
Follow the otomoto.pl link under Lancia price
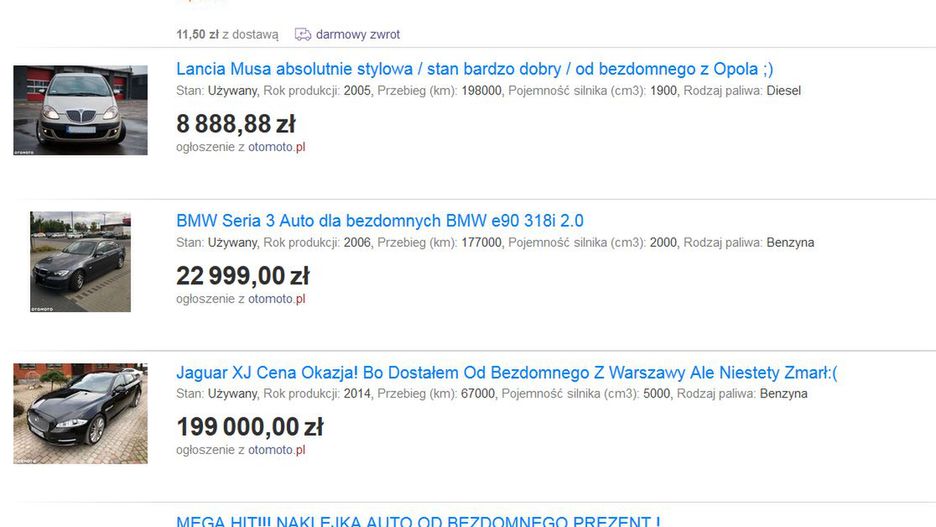pyautogui.click(x=277, y=147)
